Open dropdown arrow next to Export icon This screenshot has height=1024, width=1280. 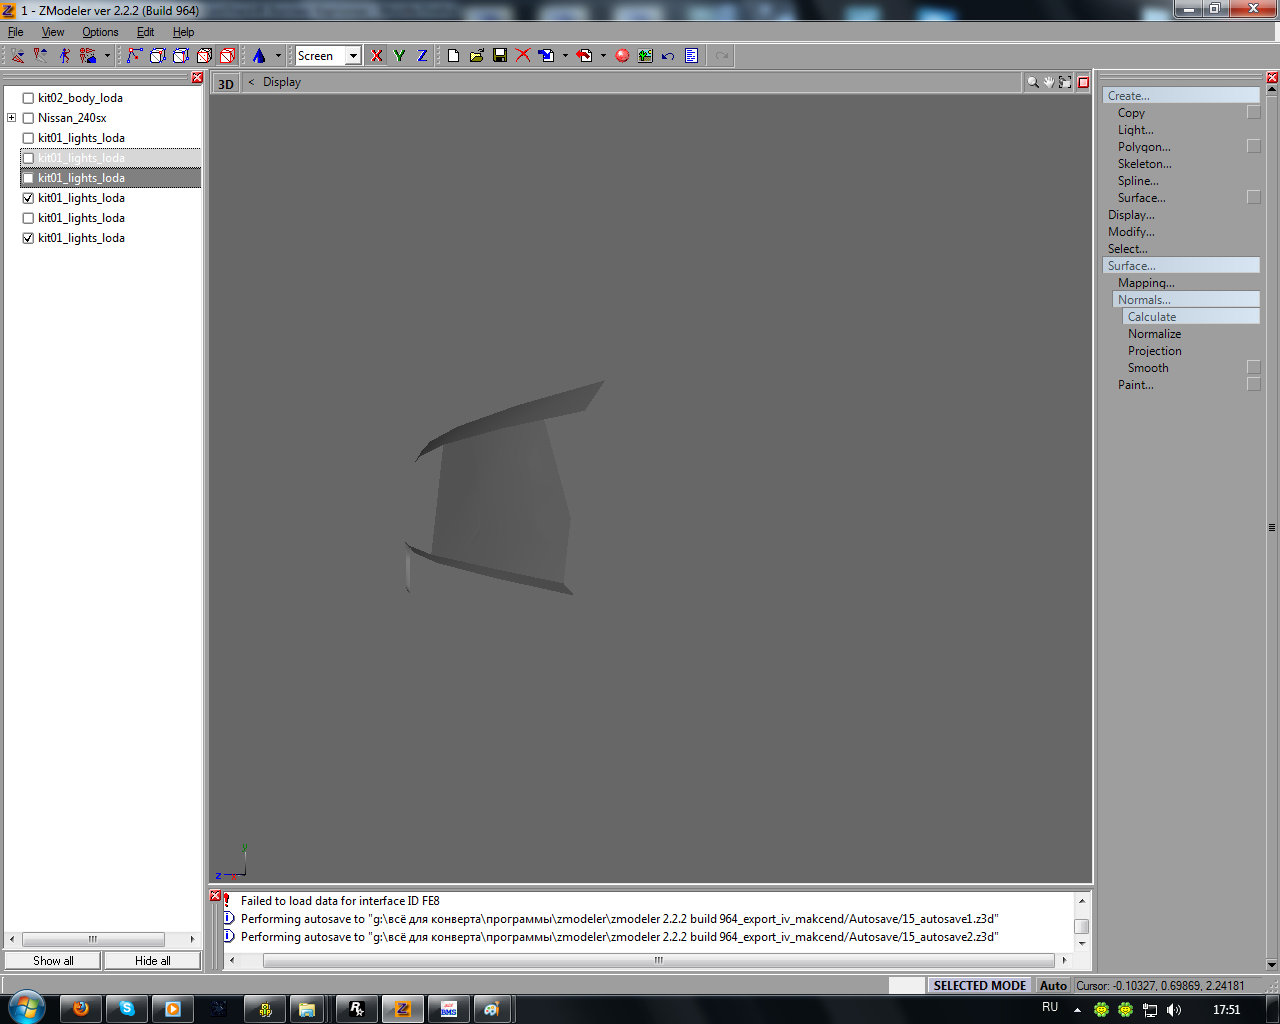pyautogui.click(x=603, y=56)
